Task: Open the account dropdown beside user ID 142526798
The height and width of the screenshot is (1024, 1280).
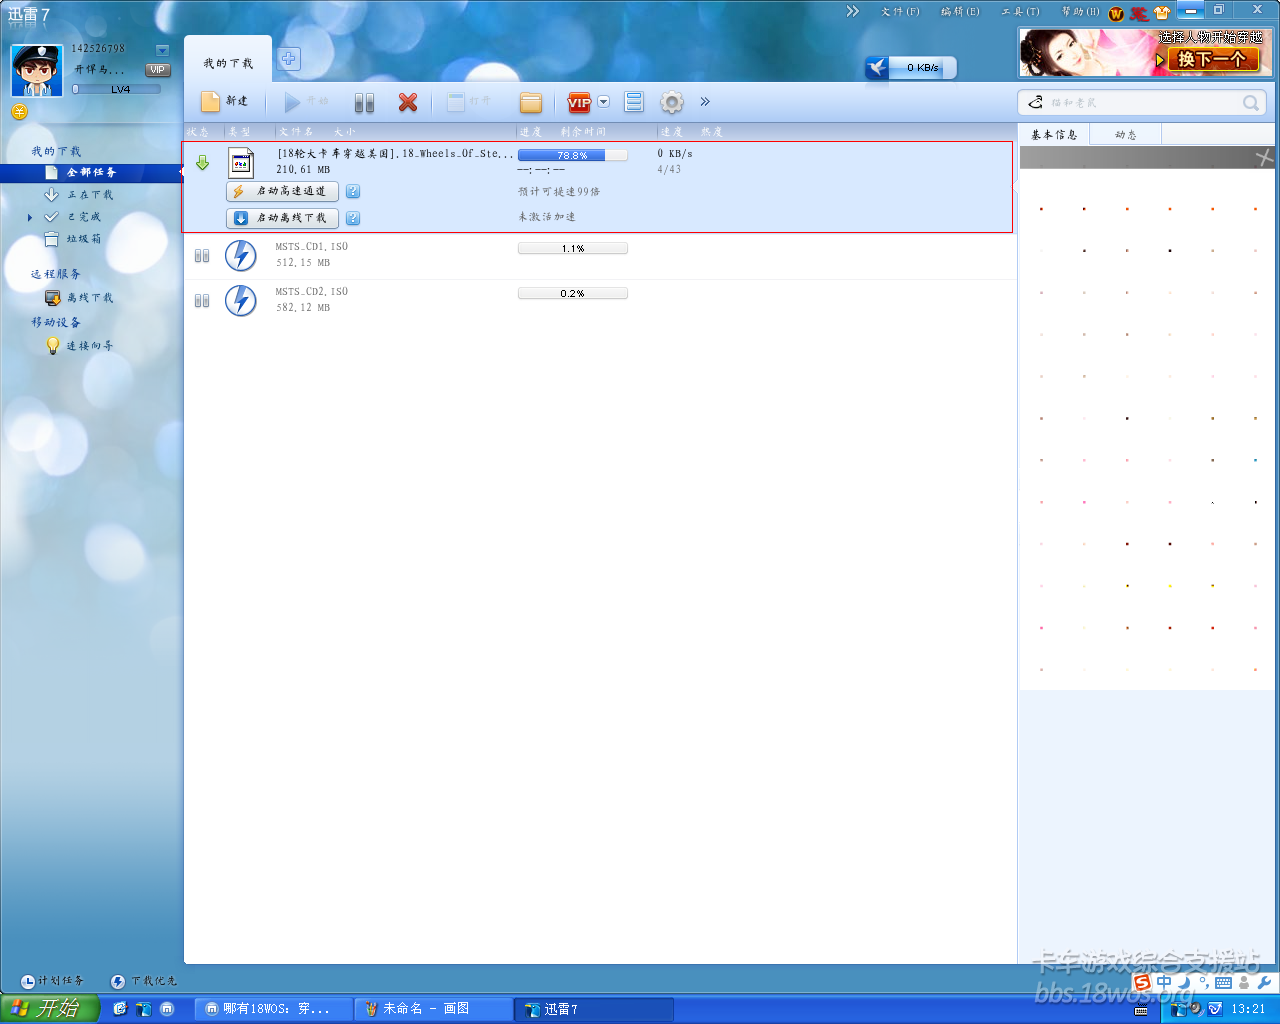Action: [x=162, y=50]
